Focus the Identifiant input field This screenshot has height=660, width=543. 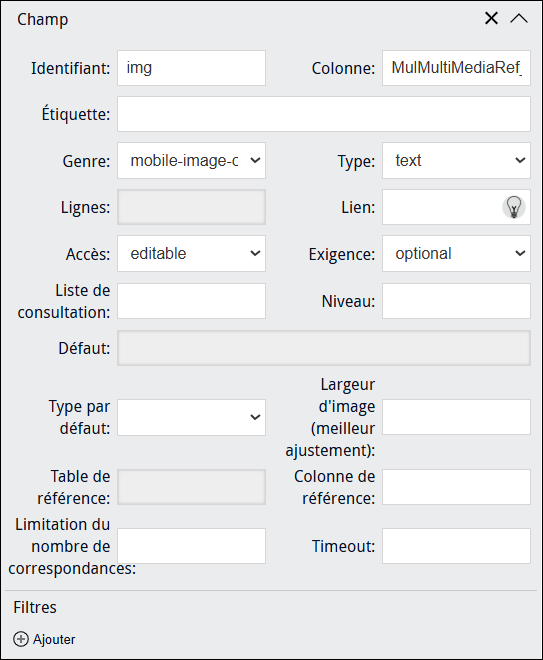click(x=192, y=68)
